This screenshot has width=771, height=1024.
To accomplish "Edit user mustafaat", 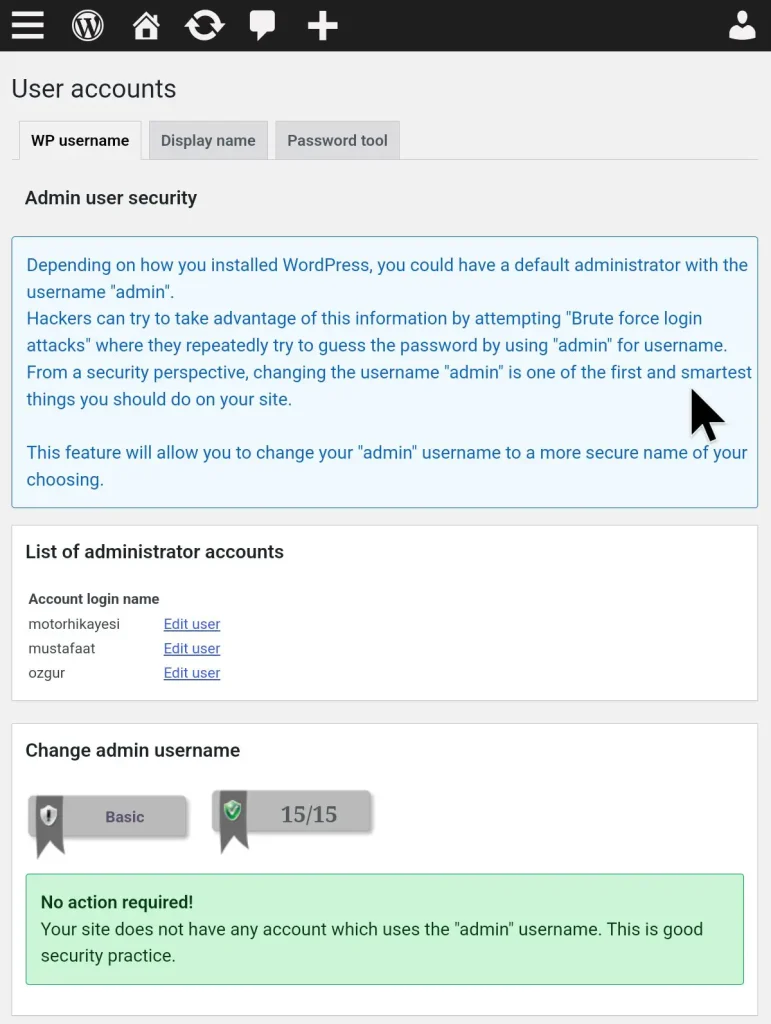I will [x=192, y=648].
